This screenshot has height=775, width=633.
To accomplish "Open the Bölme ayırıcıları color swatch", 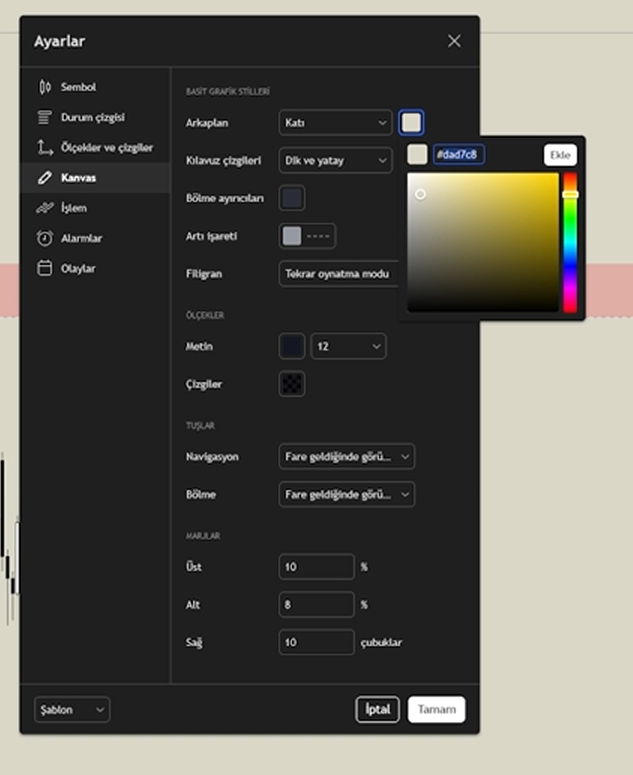I will [x=292, y=198].
